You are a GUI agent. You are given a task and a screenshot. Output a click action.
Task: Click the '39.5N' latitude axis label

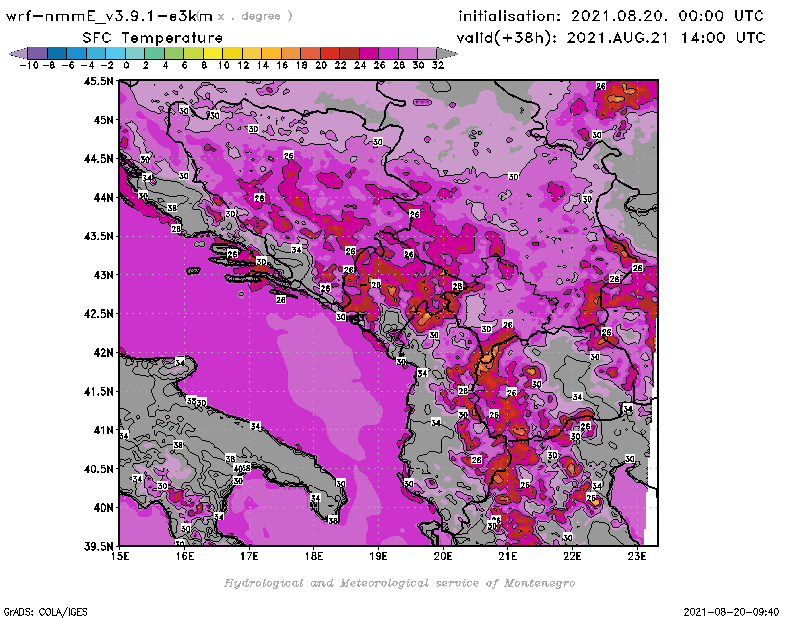coord(98,547)
